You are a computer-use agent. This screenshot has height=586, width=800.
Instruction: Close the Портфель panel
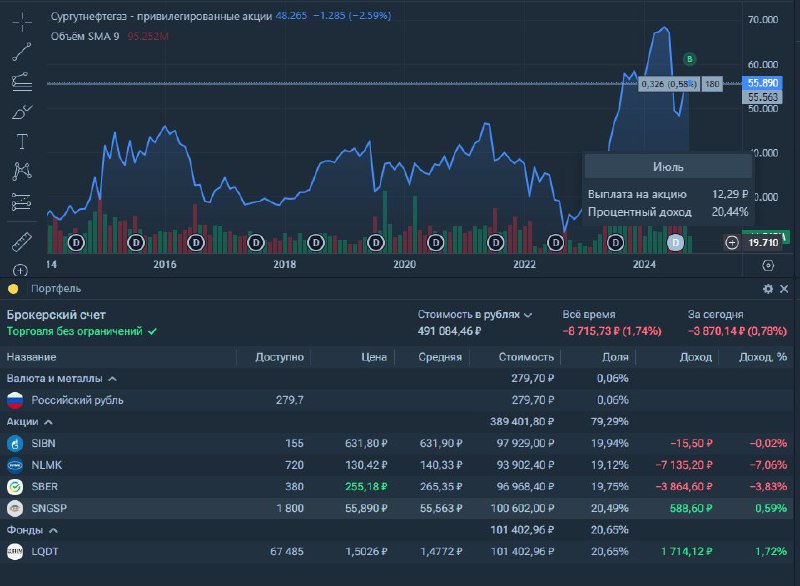pyautogui.click(x=784, y=289)
